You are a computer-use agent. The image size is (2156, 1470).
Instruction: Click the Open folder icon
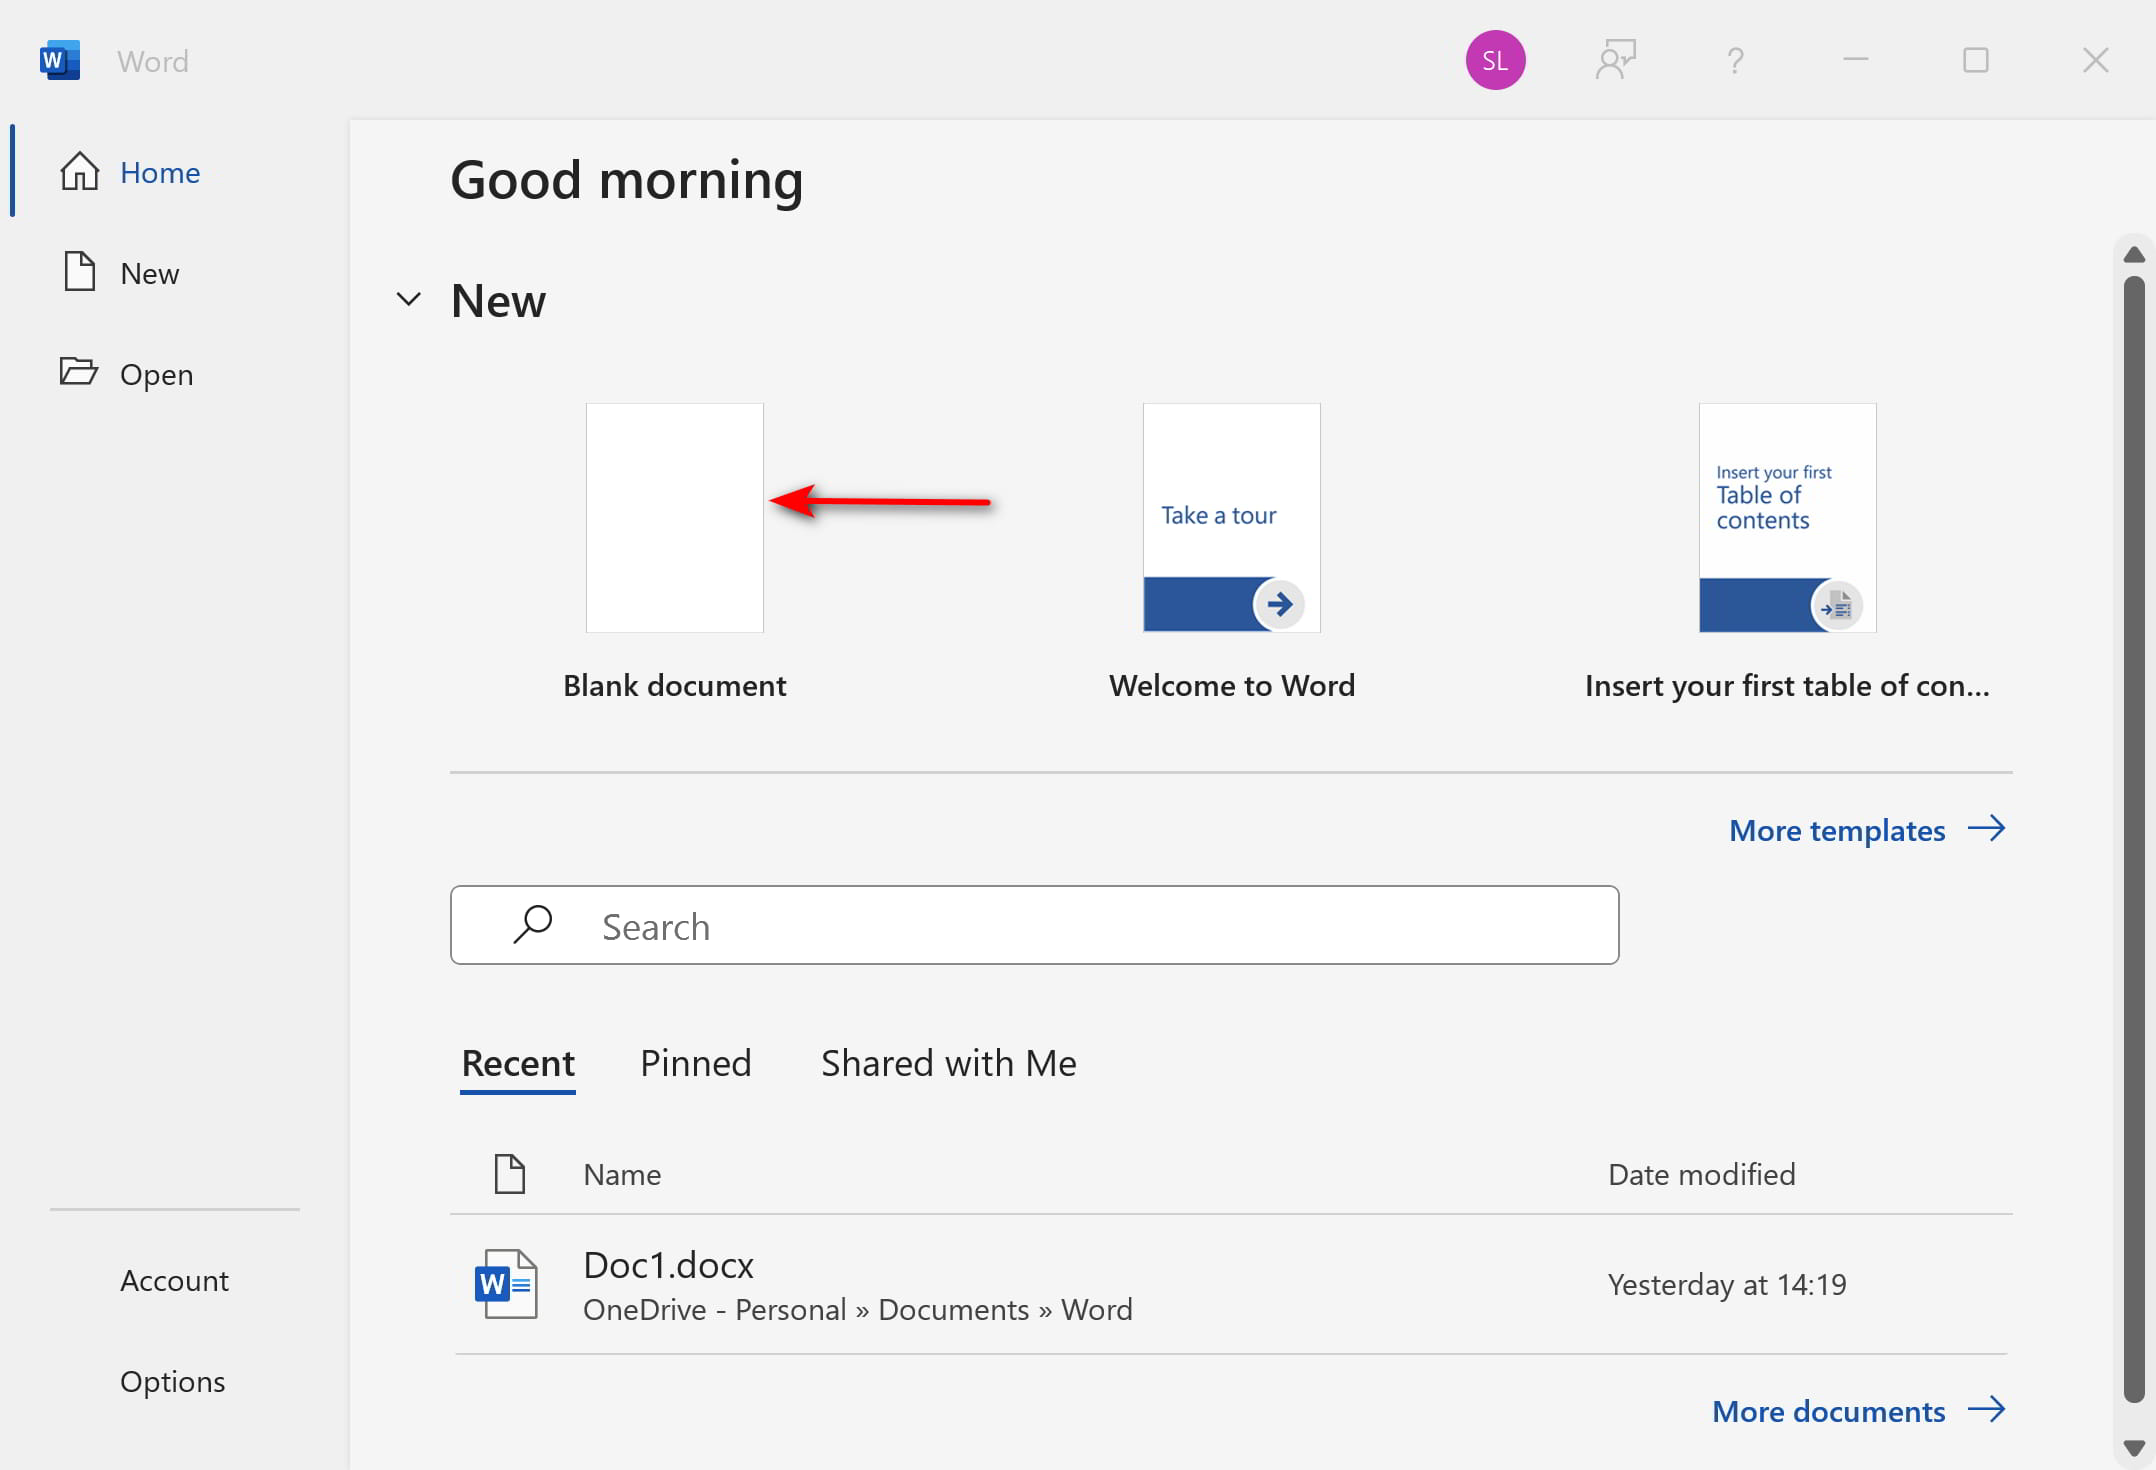click(x=79, y=372)
